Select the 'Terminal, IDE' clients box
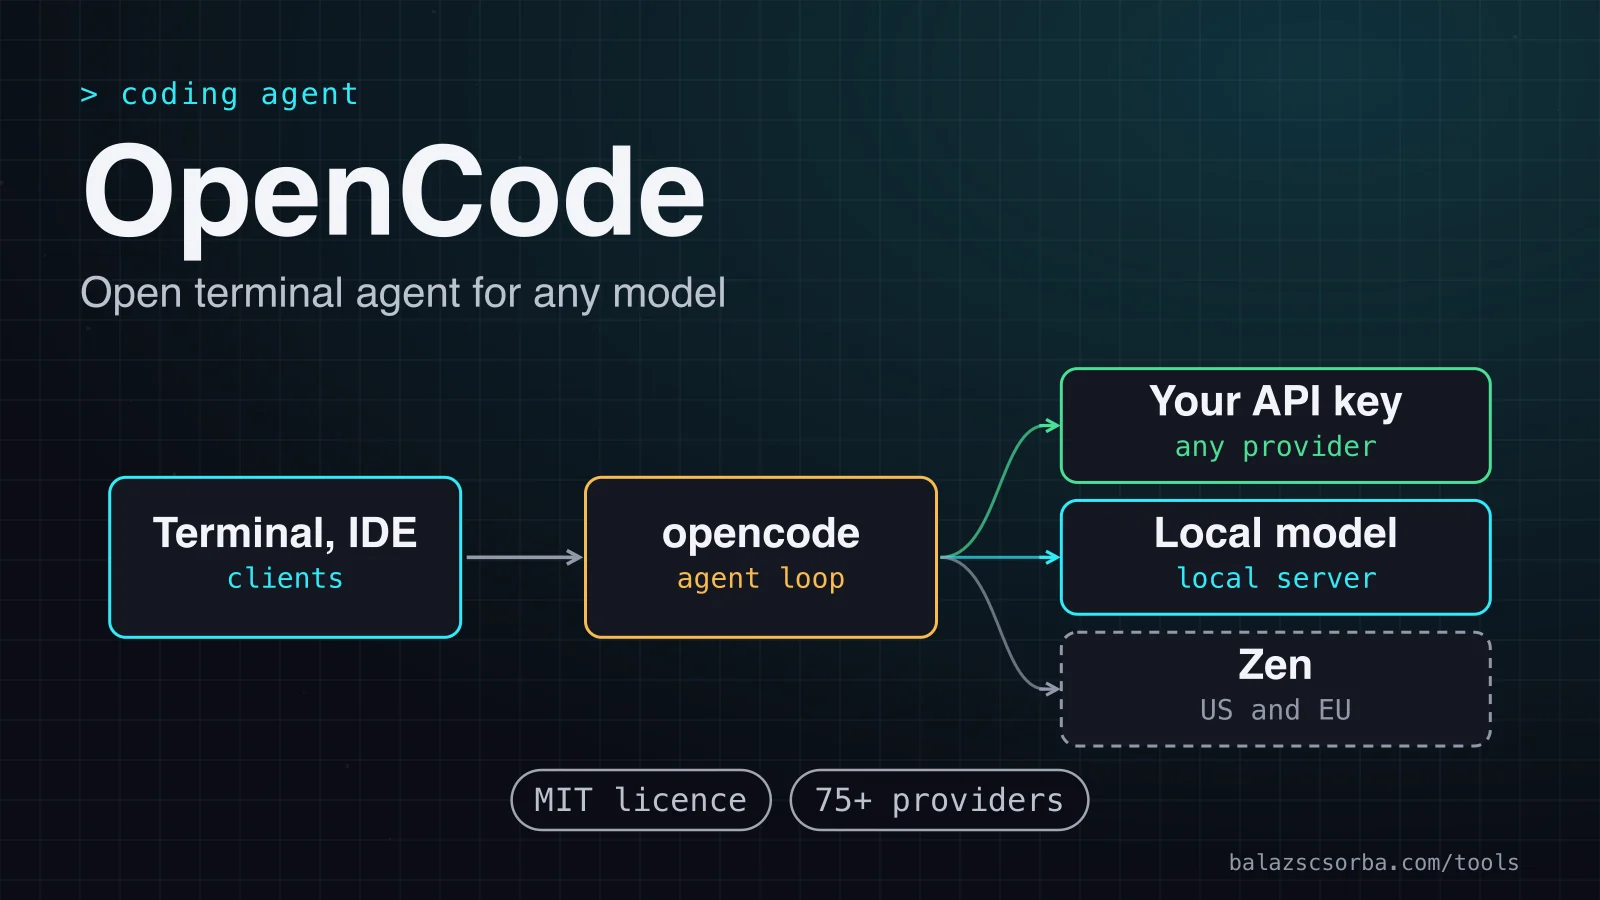The image size is (1600, 900). 285,557
